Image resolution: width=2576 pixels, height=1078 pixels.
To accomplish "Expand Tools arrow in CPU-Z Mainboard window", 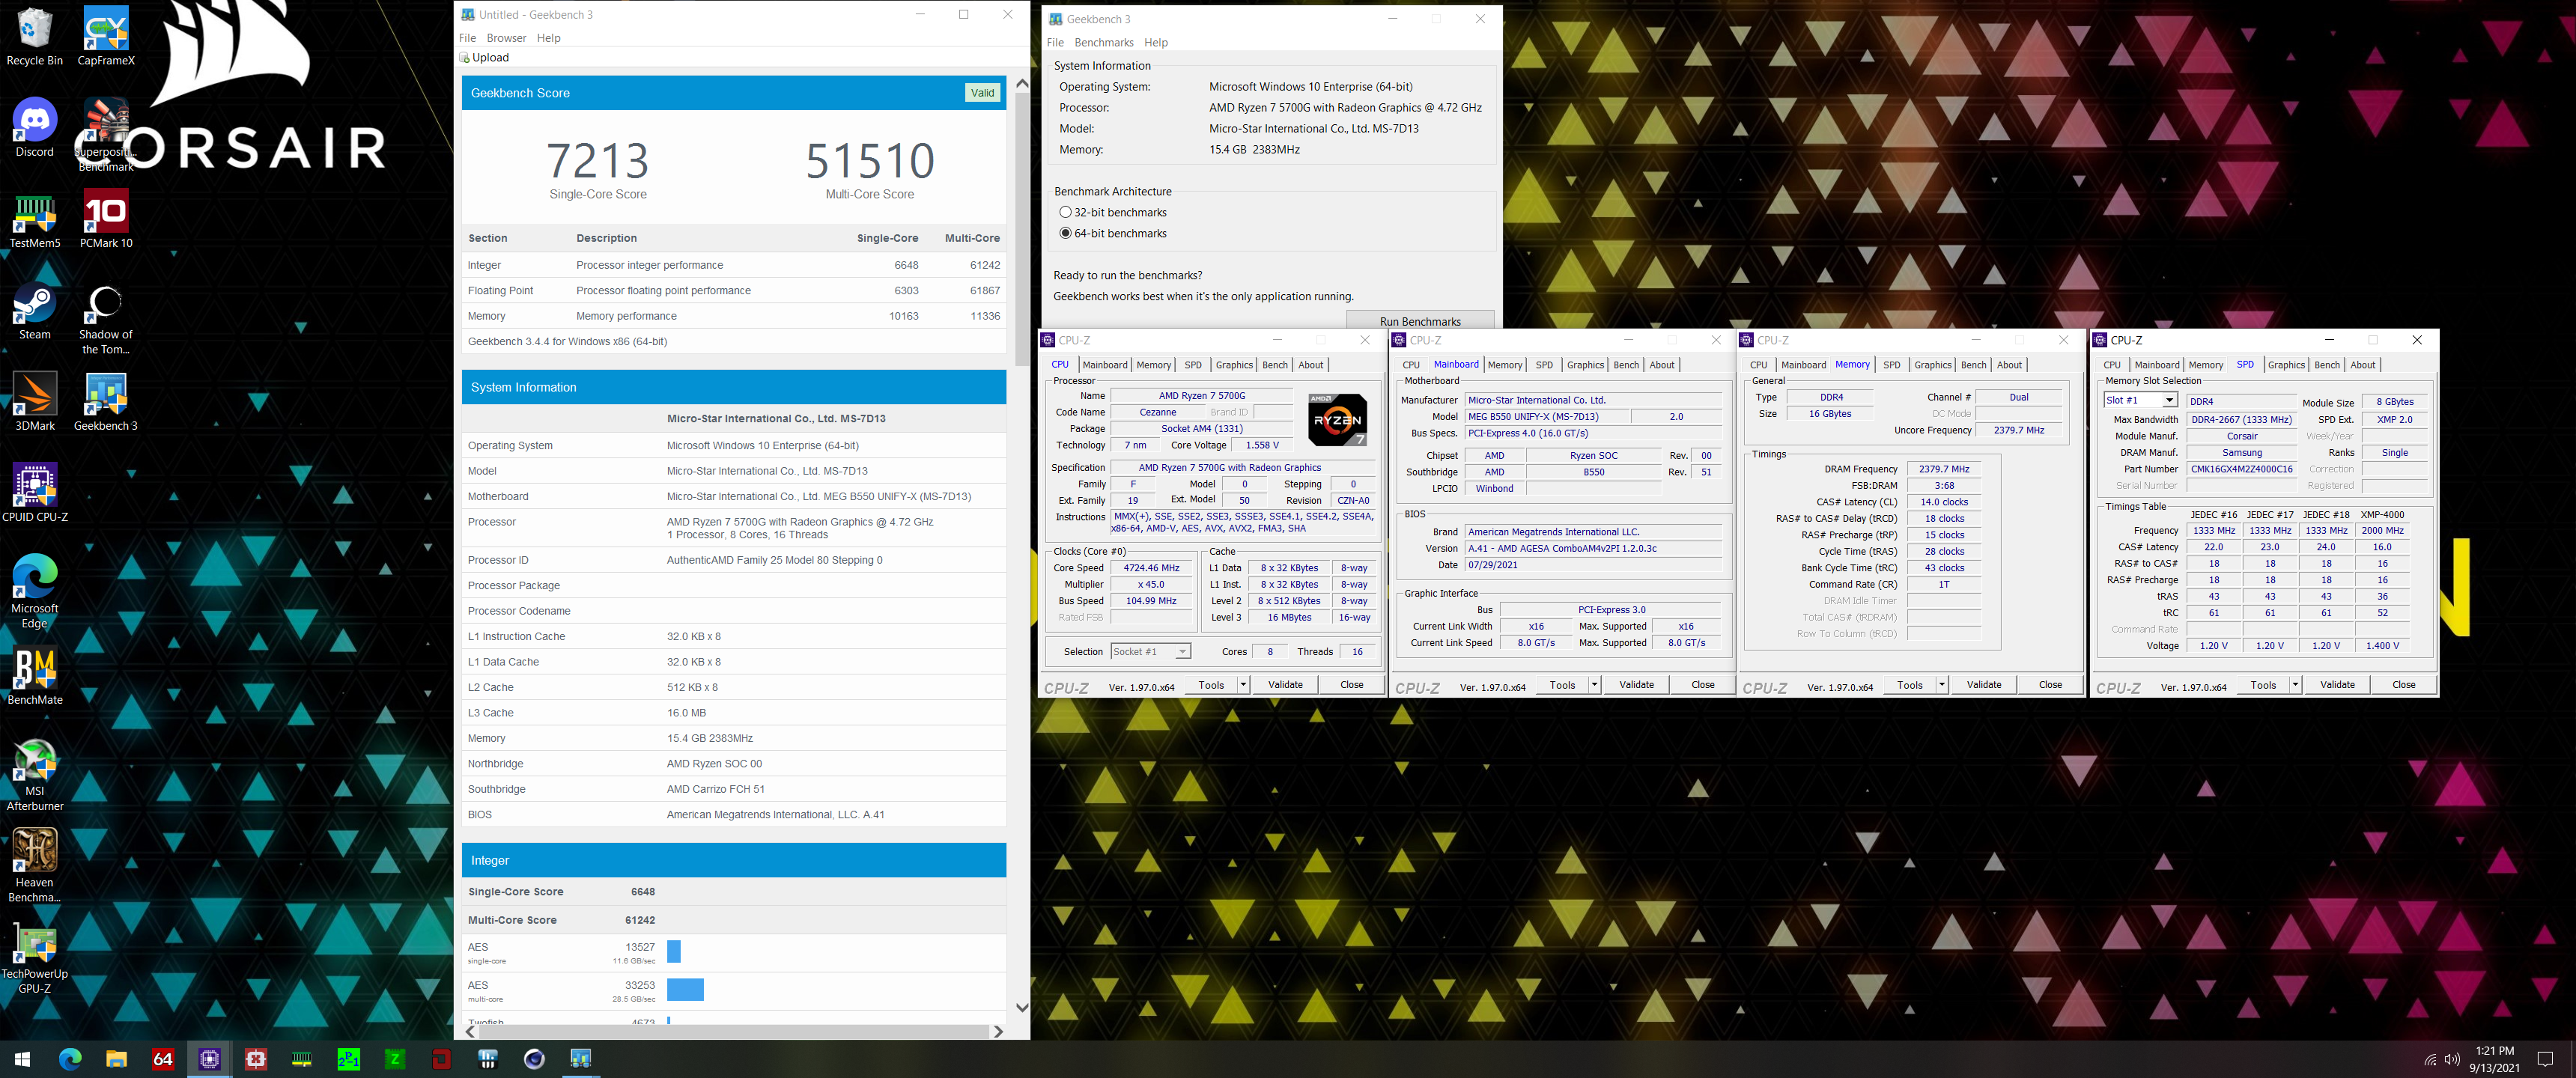I will [1594, 685].
